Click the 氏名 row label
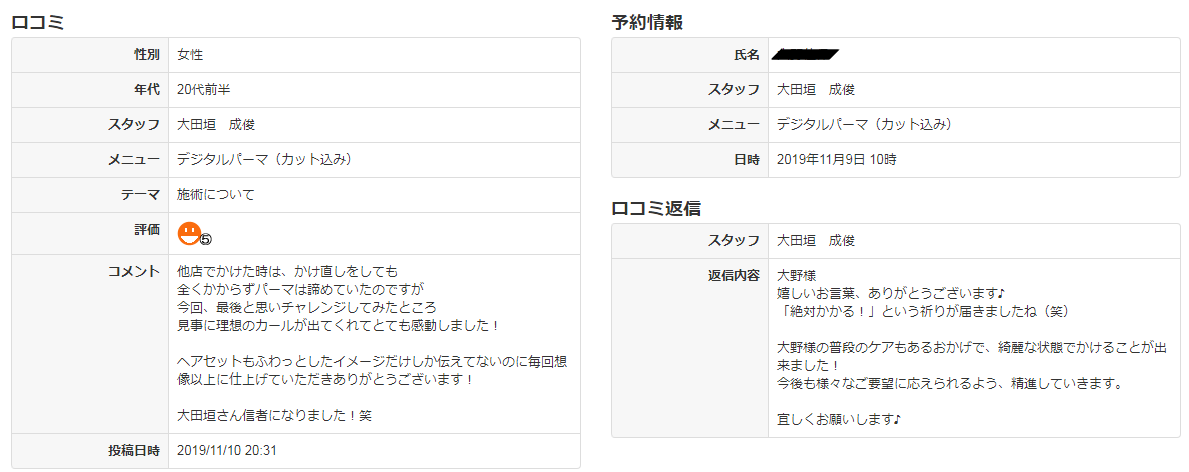Image resolution: width=1189 pixels, height=472 pixels. [746, 55]
